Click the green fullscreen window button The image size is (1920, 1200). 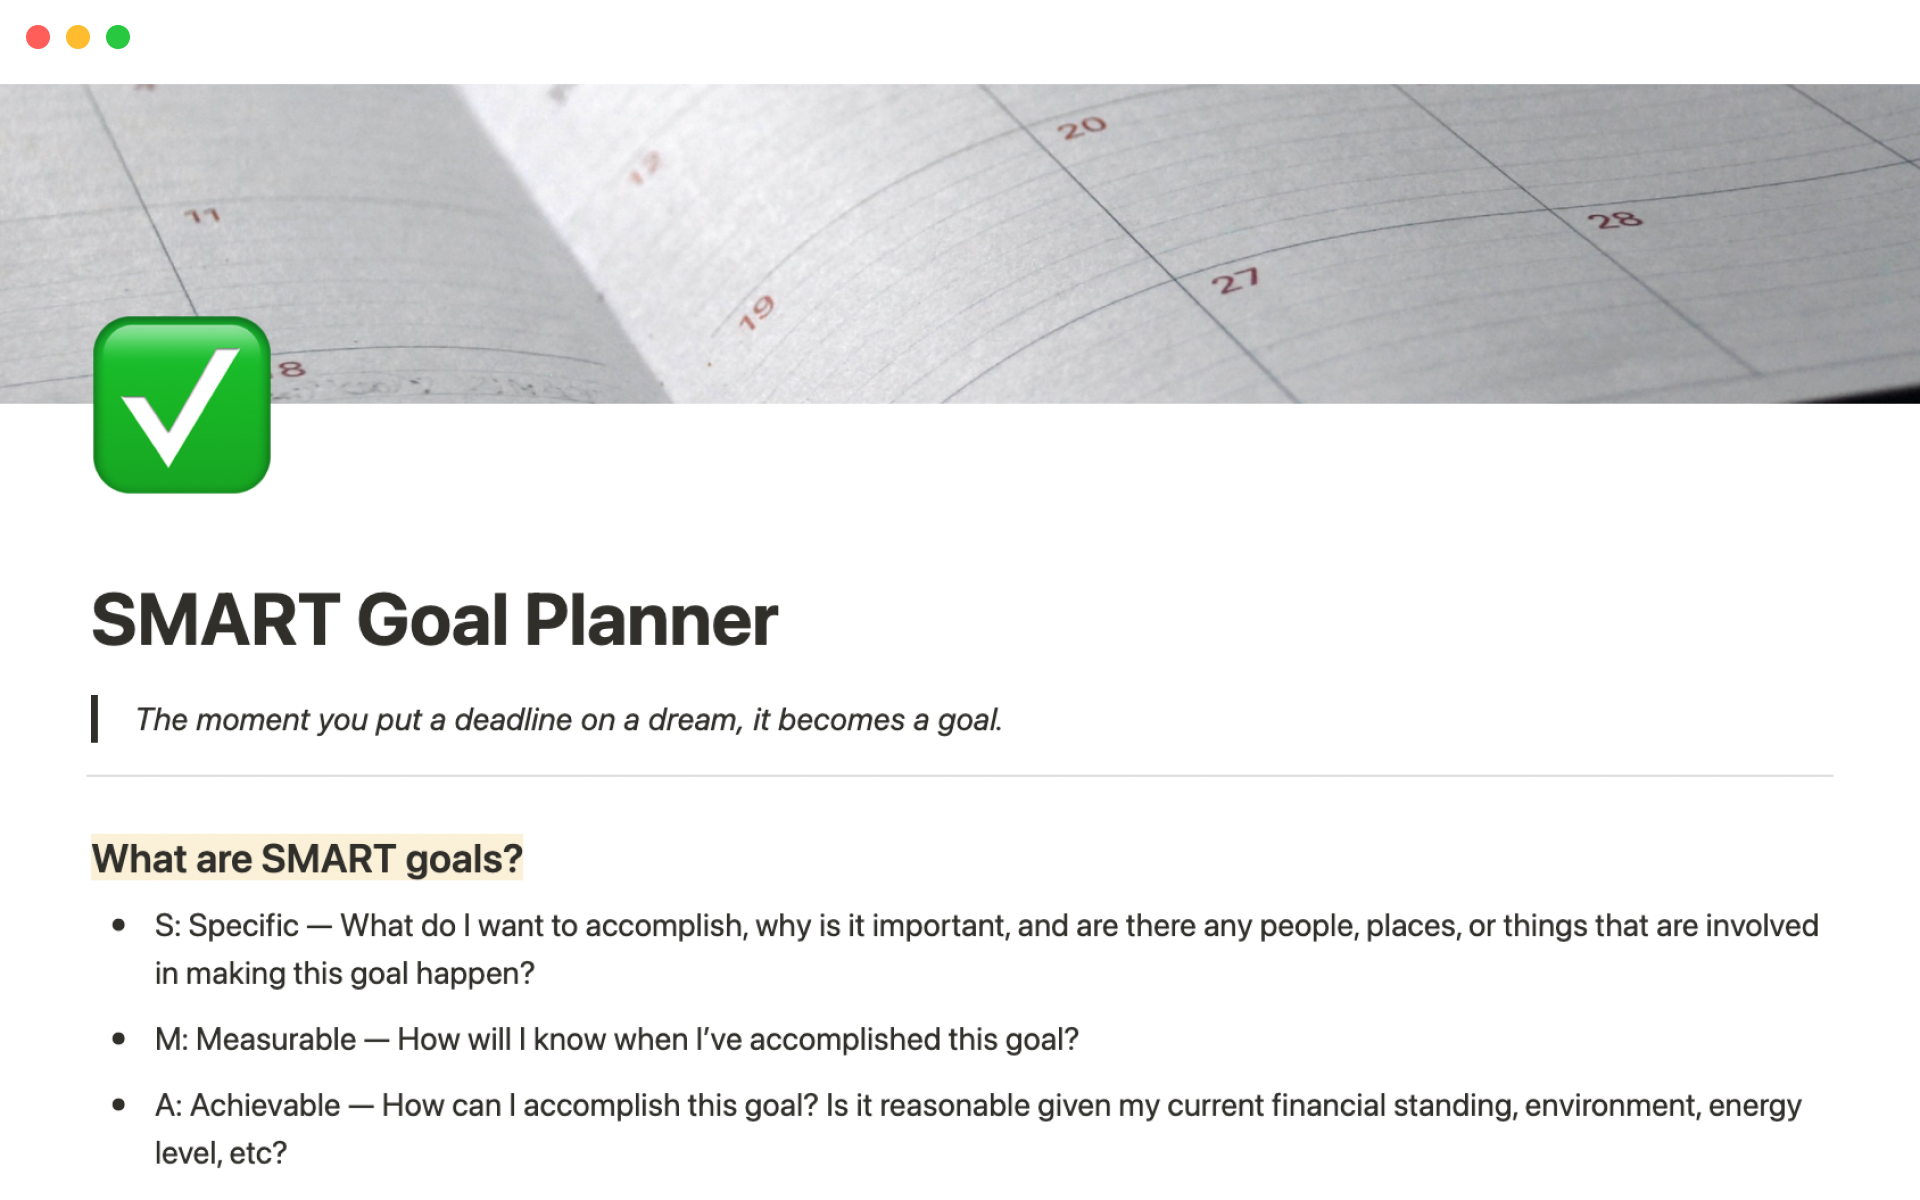click(x=118, y=36)
